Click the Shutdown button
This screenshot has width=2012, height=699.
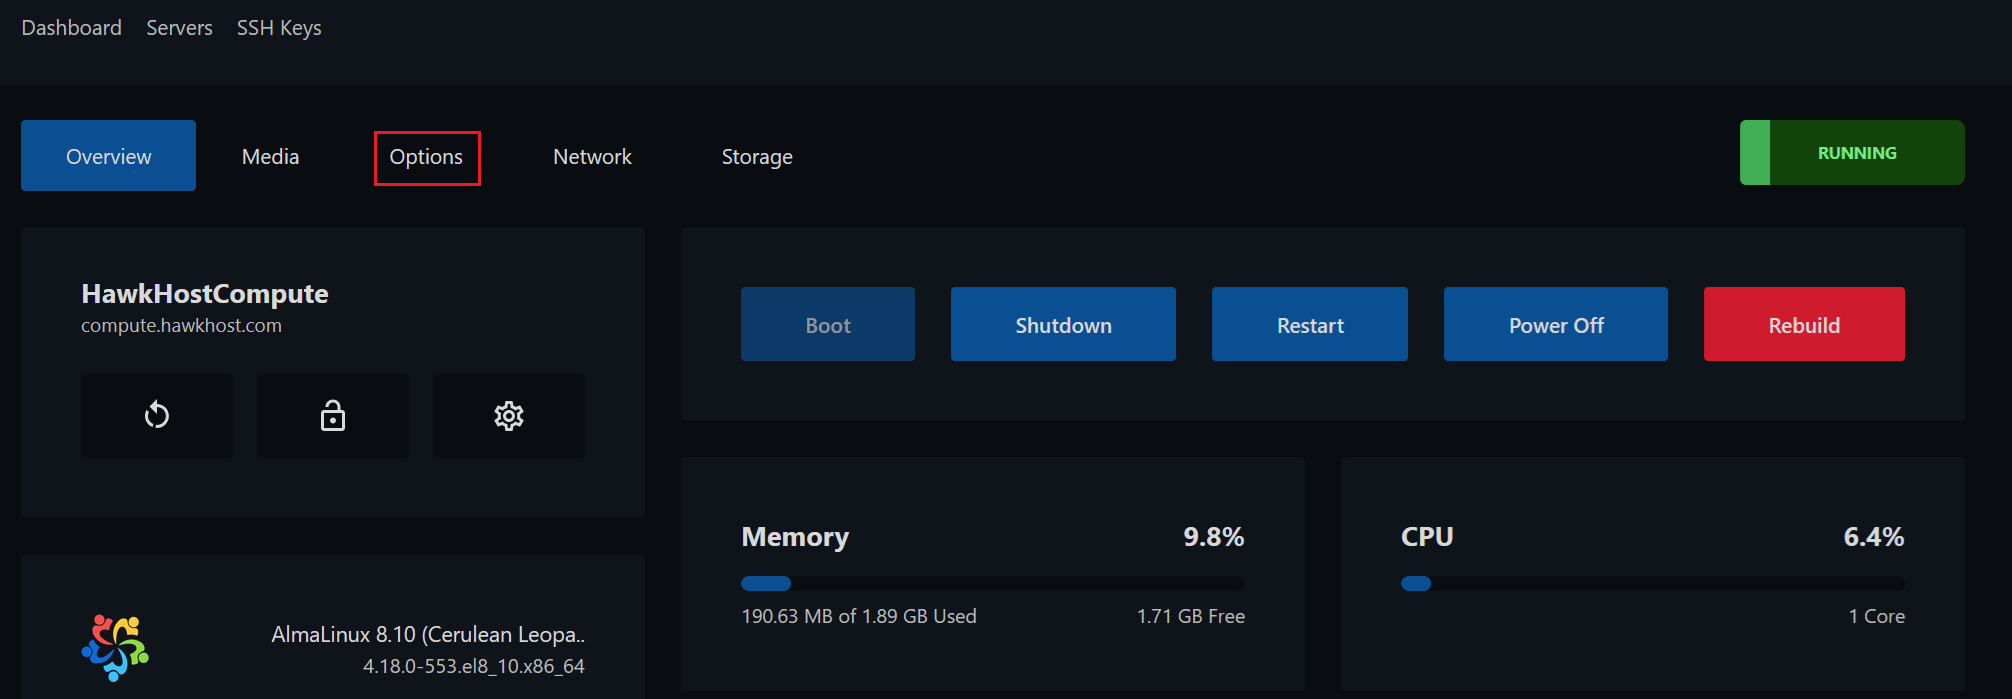(x=1063, y=325)
